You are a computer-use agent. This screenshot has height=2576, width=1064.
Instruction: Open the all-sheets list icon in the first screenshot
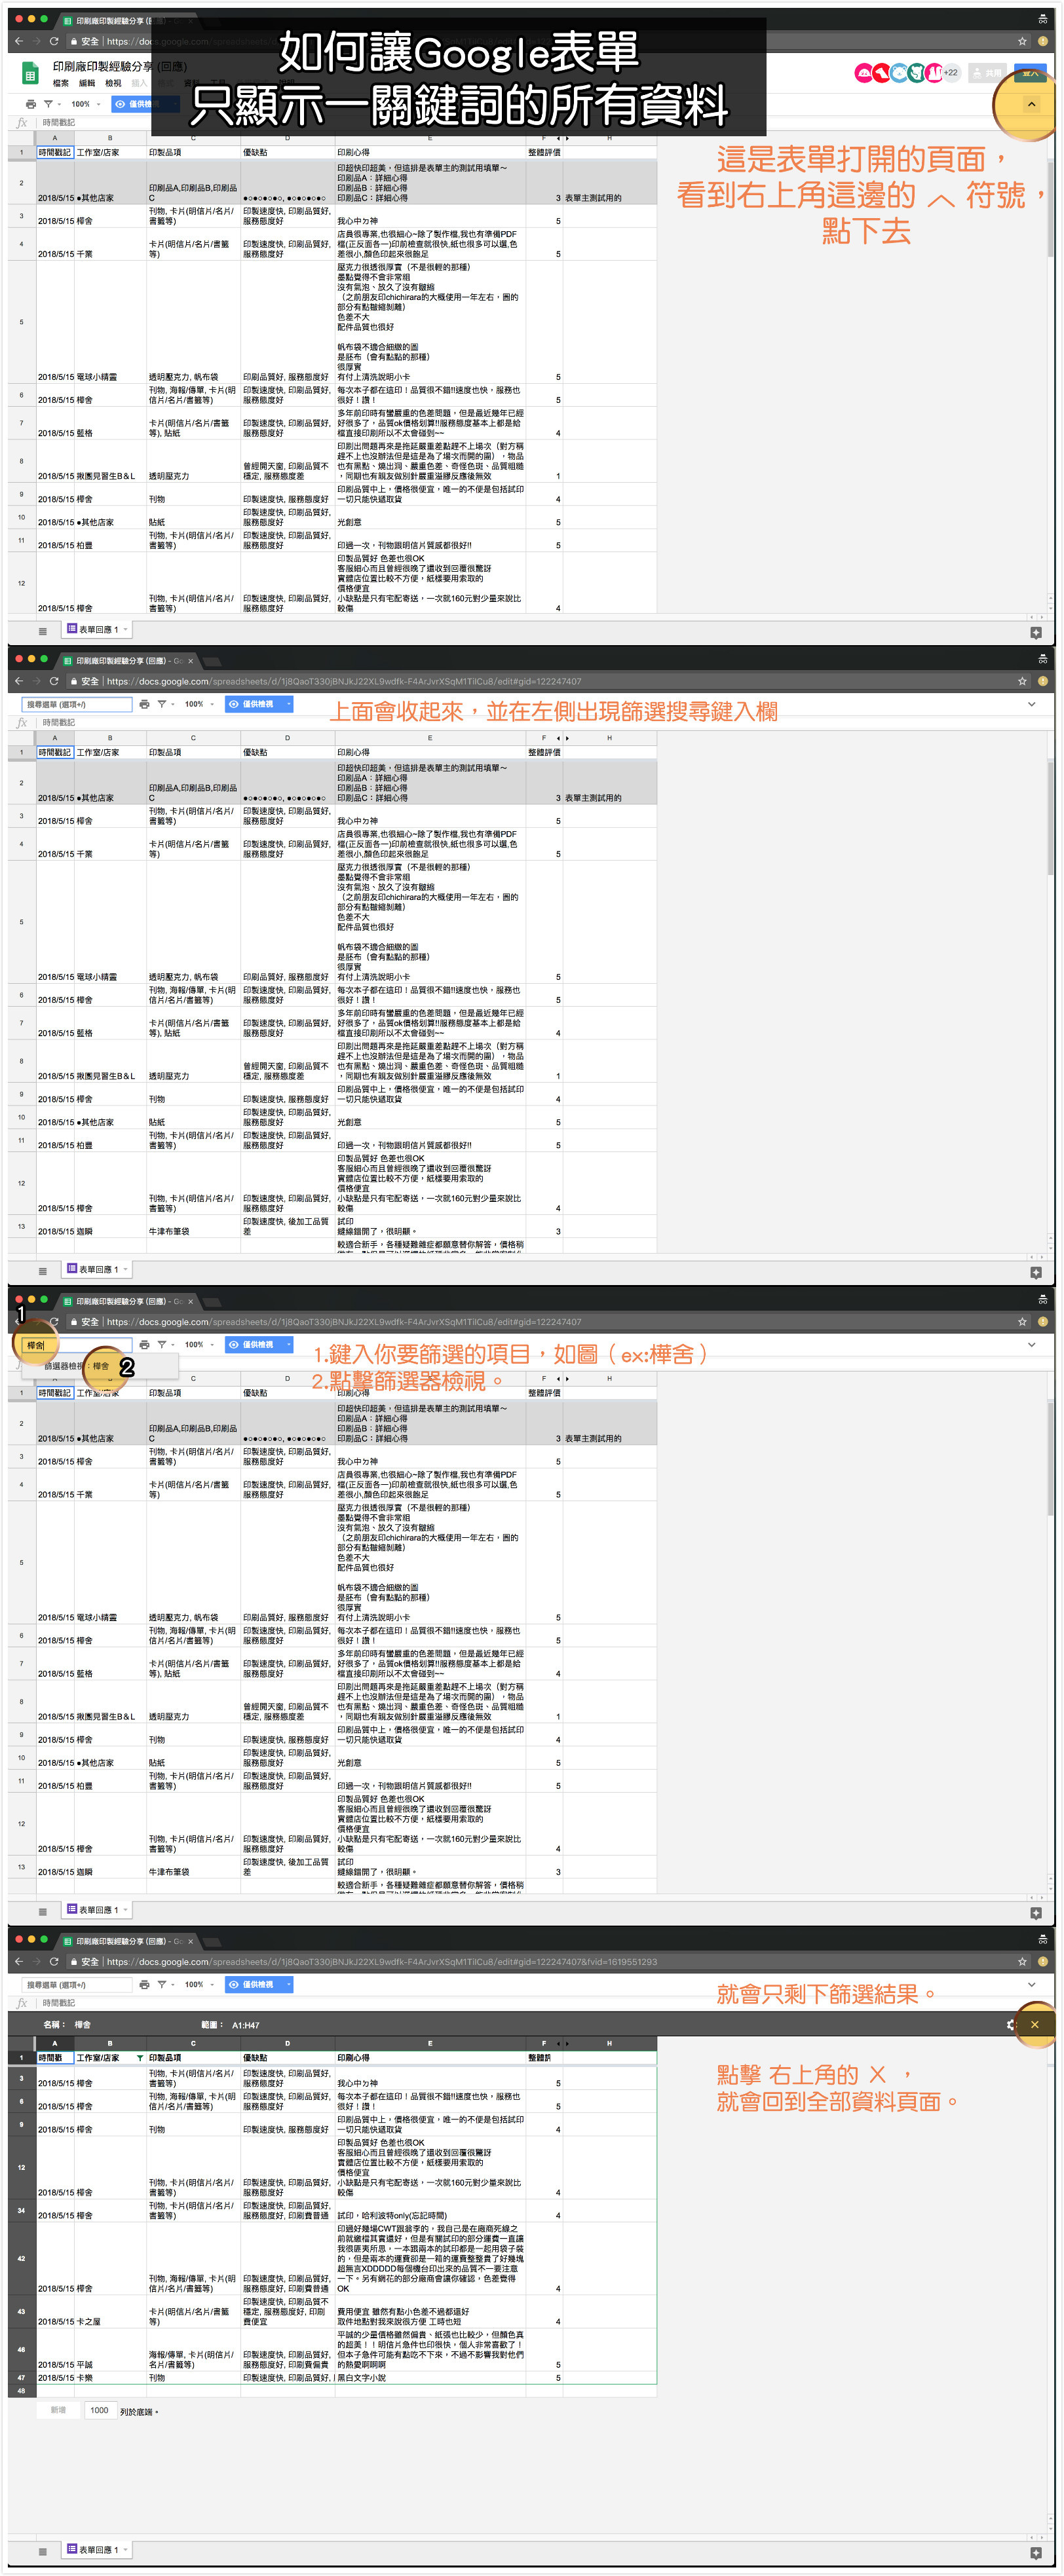pos(42,631)
